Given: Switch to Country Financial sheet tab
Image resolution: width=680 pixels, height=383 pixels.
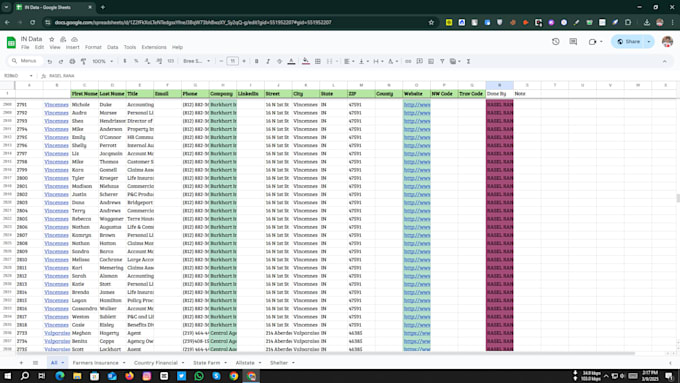Looking at the screenshot, I should point(156,363).
